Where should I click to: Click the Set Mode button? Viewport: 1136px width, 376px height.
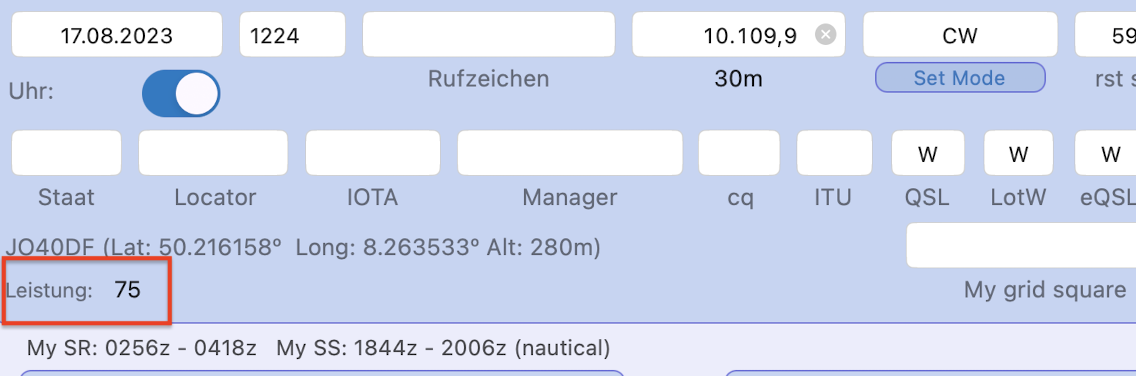point(960,78)
